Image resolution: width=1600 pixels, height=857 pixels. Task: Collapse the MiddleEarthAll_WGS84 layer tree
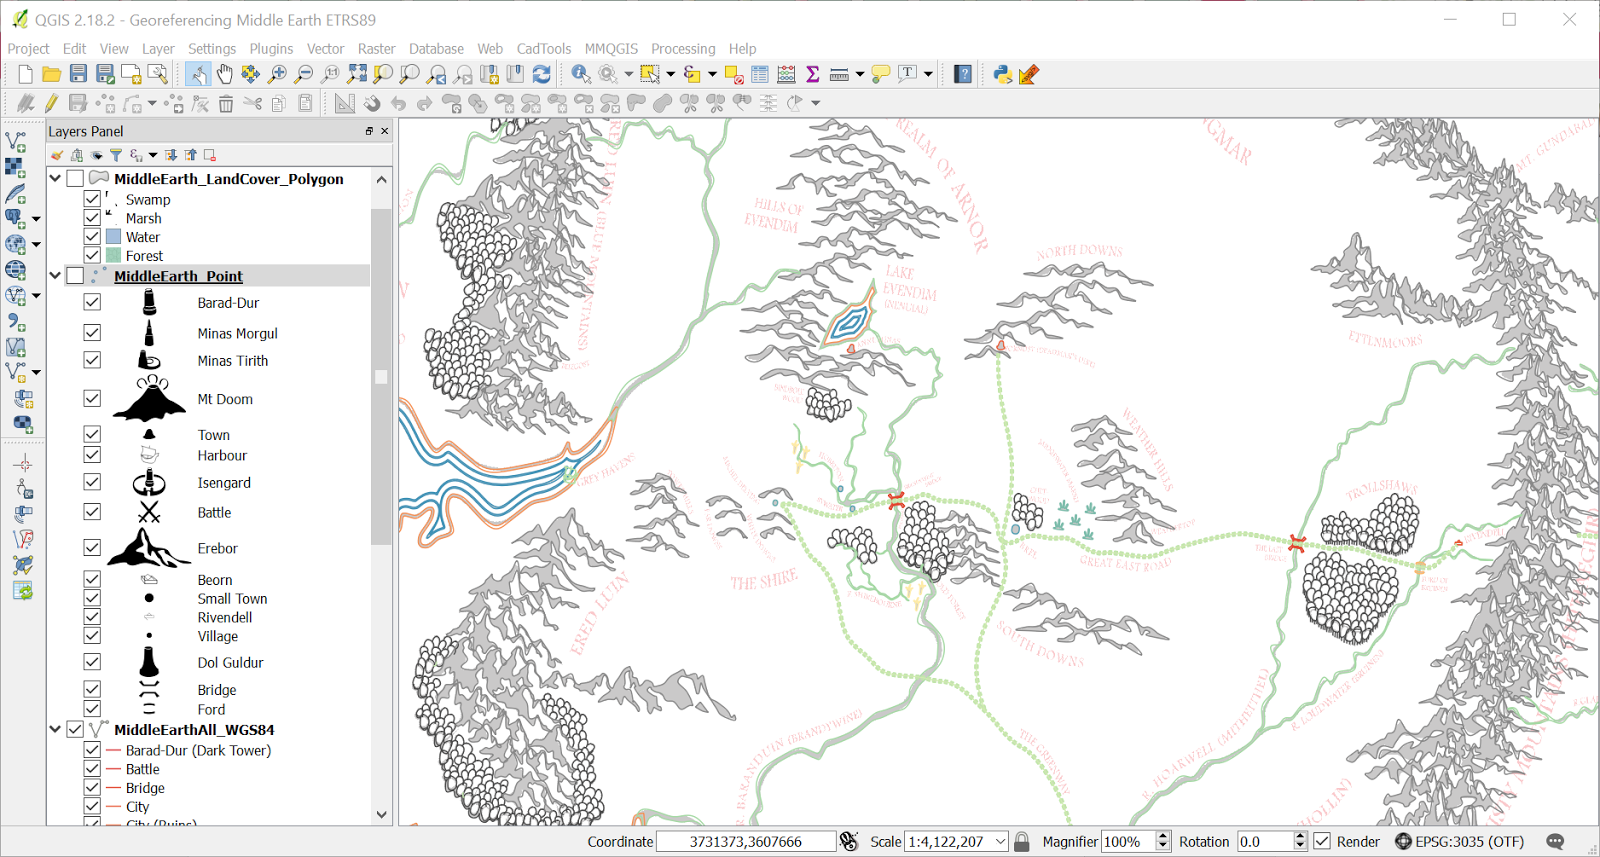click(56, 730)
